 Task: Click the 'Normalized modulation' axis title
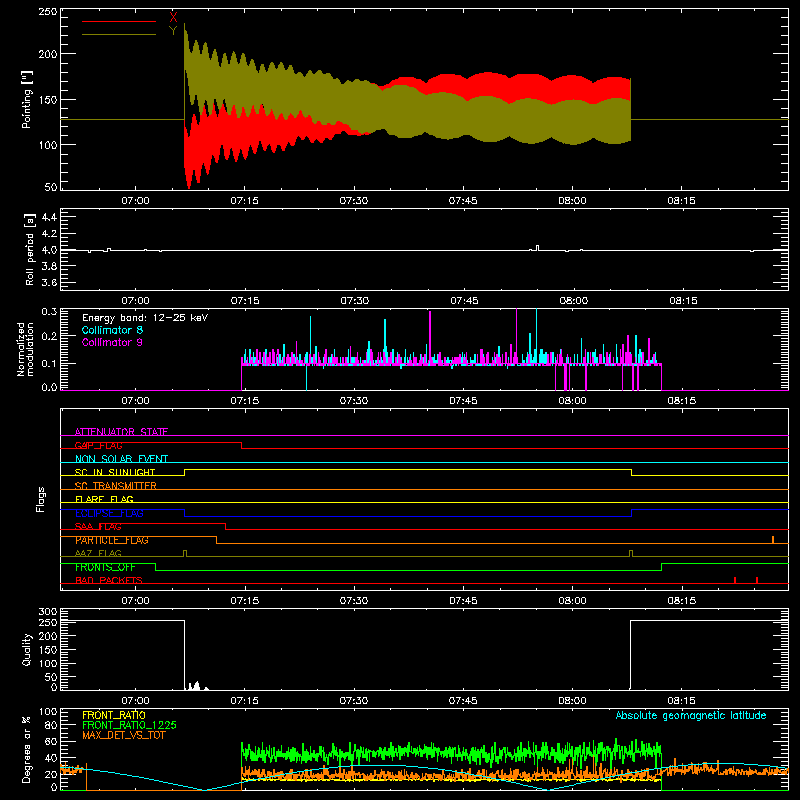click(x=25, y=349)
